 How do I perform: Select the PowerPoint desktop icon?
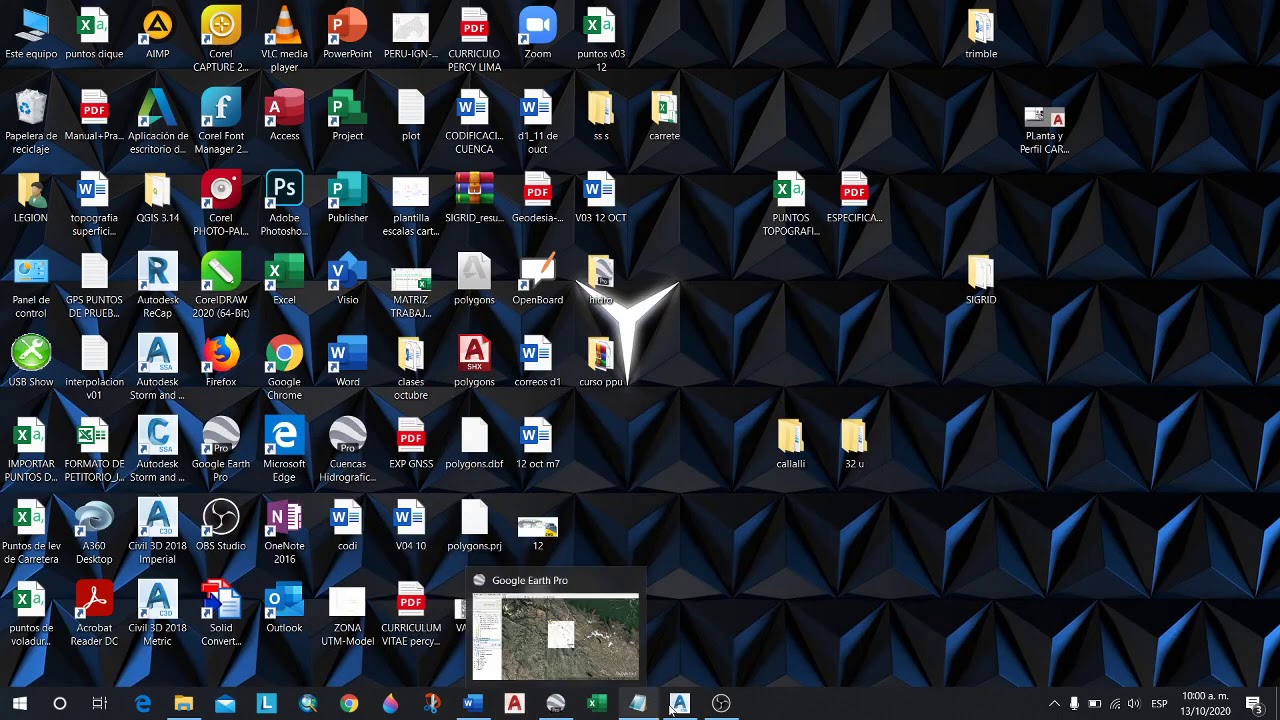pyautogui.click(x=347, y=35)
